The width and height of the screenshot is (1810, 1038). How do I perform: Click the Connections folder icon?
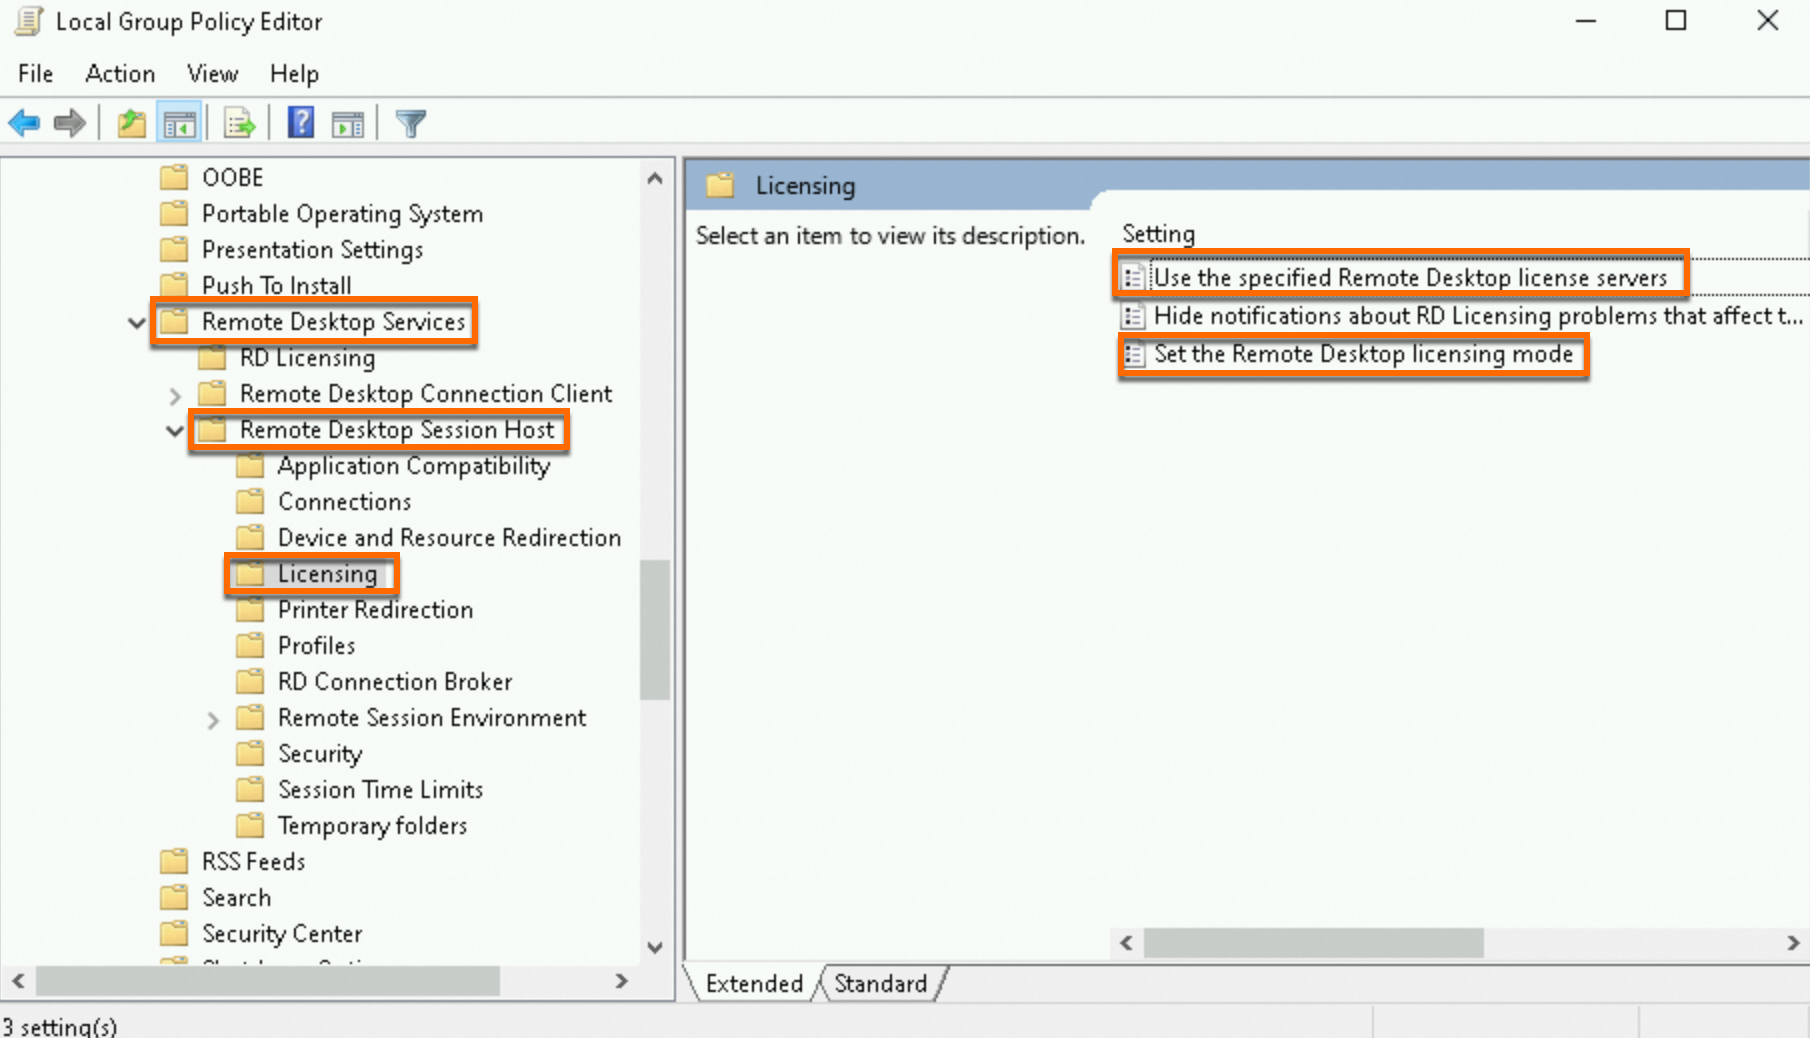250,502
